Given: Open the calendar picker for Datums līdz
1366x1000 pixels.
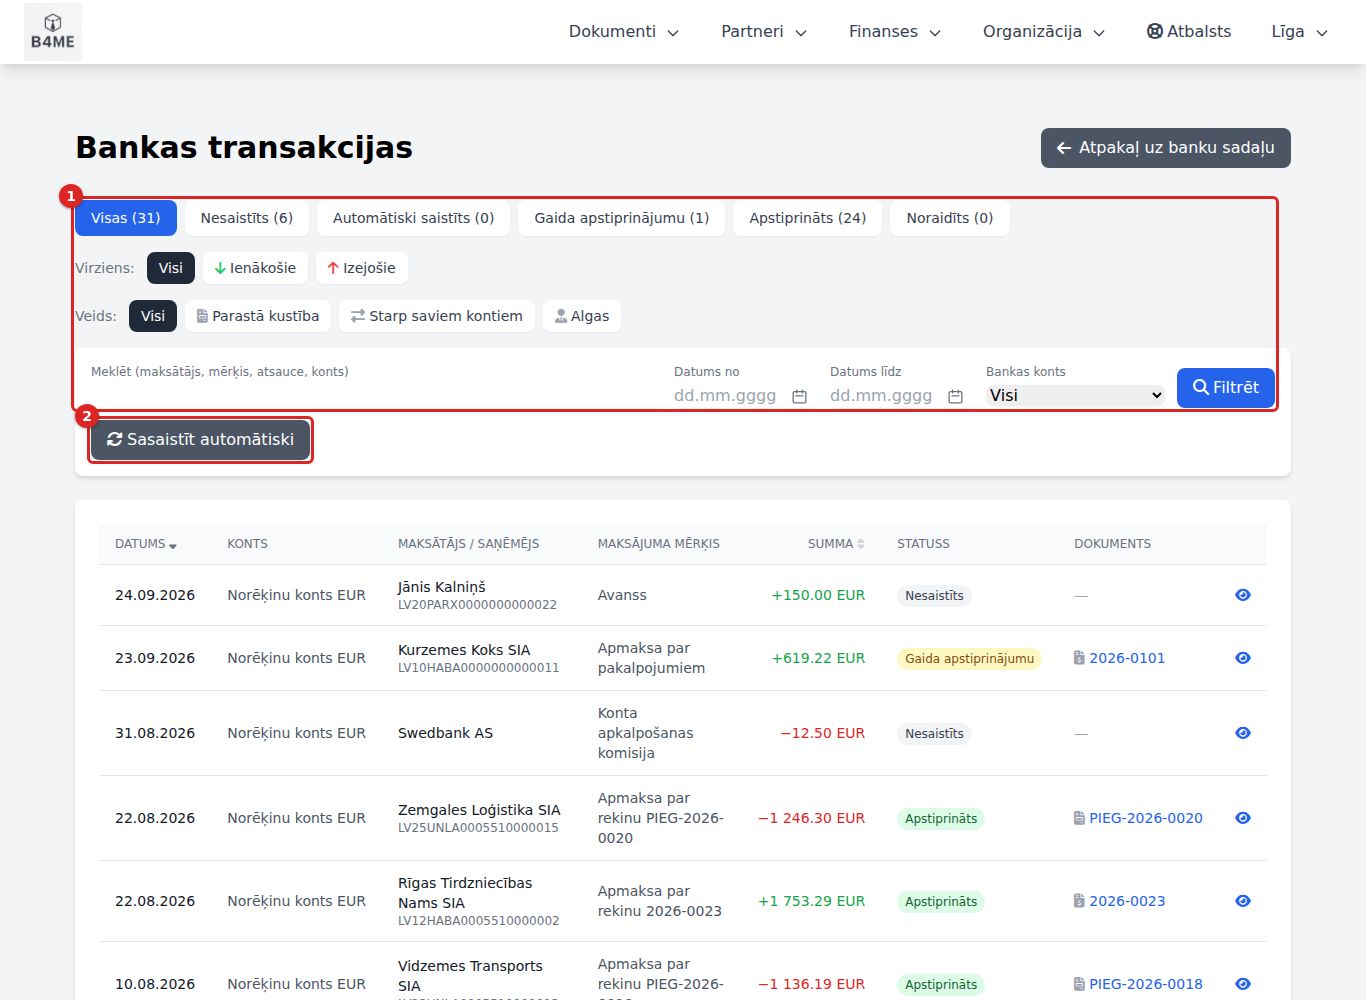Looking at the screenshot, I should point(955,396).
